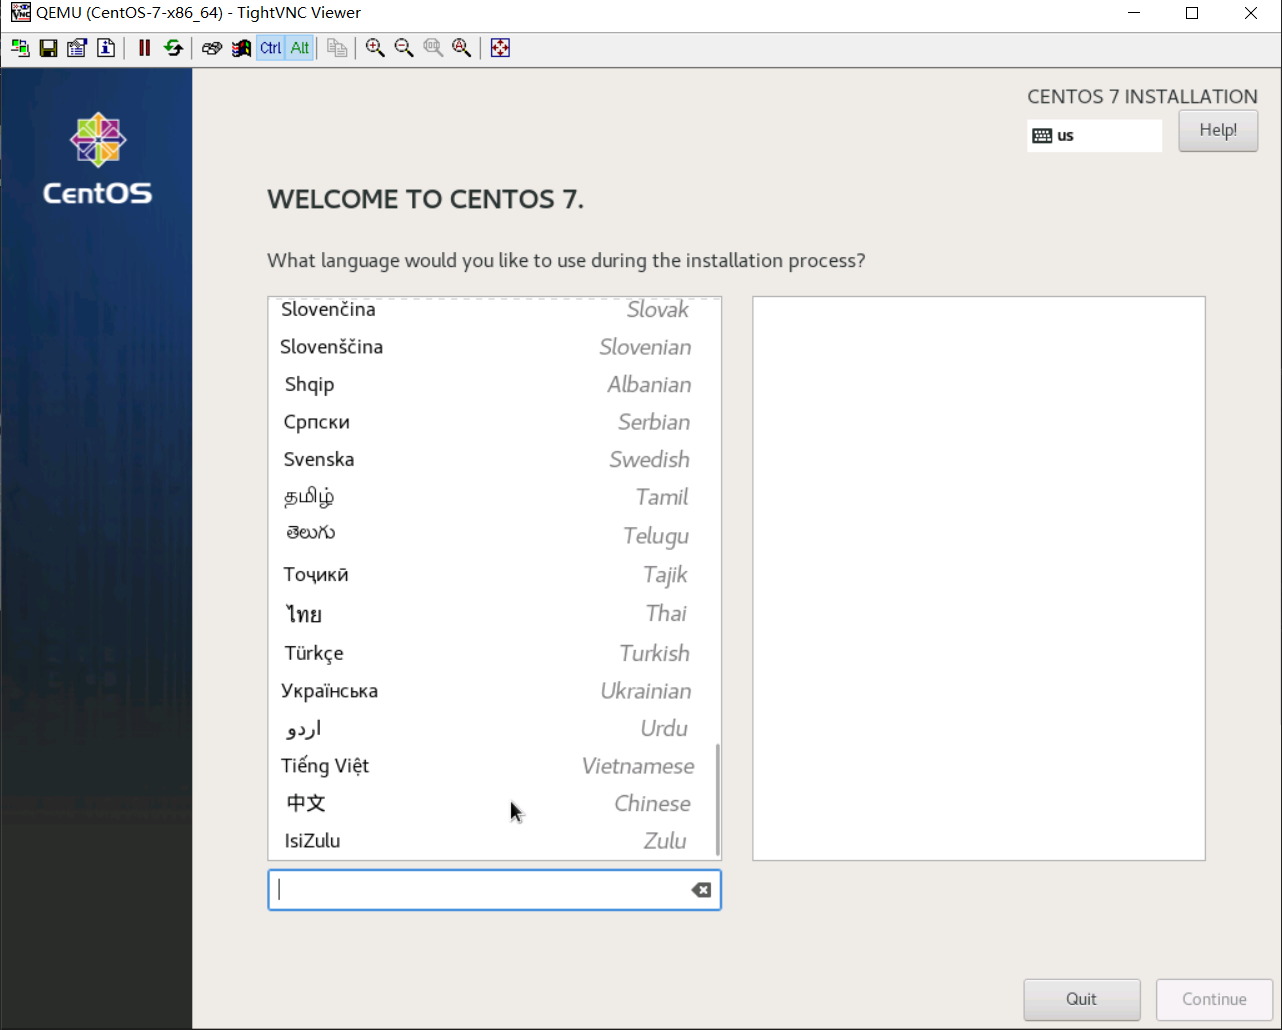Image resolution: width=1282 pixels, height=1030 pixels.
Task: Open the New Connection toolbar icon
Action: point(20,48)
